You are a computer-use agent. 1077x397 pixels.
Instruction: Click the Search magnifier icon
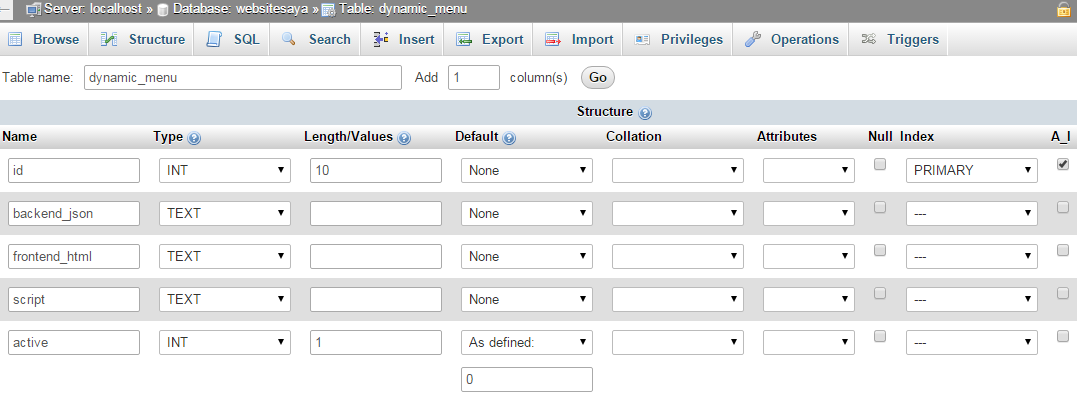[289, 39]
